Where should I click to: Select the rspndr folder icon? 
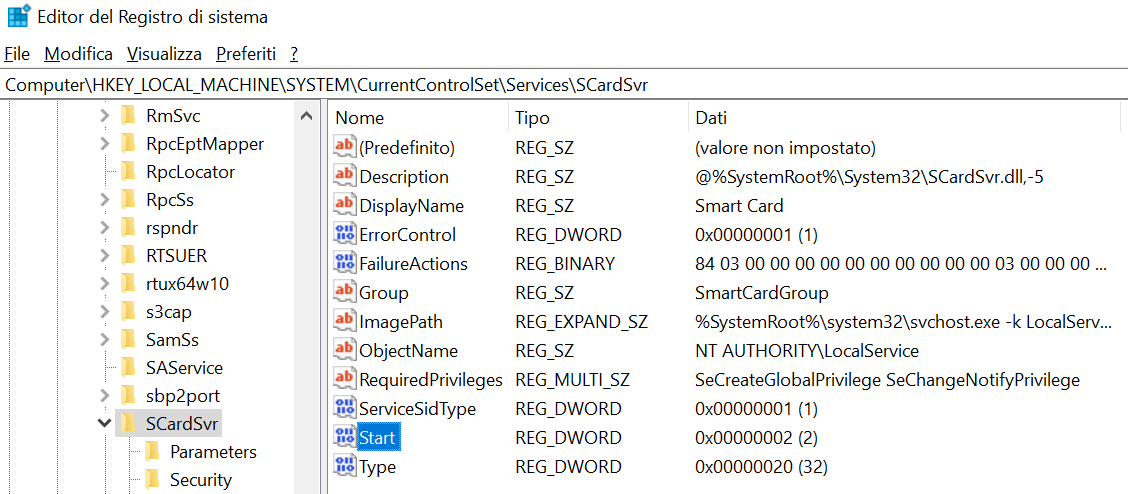tap(128, 227)
